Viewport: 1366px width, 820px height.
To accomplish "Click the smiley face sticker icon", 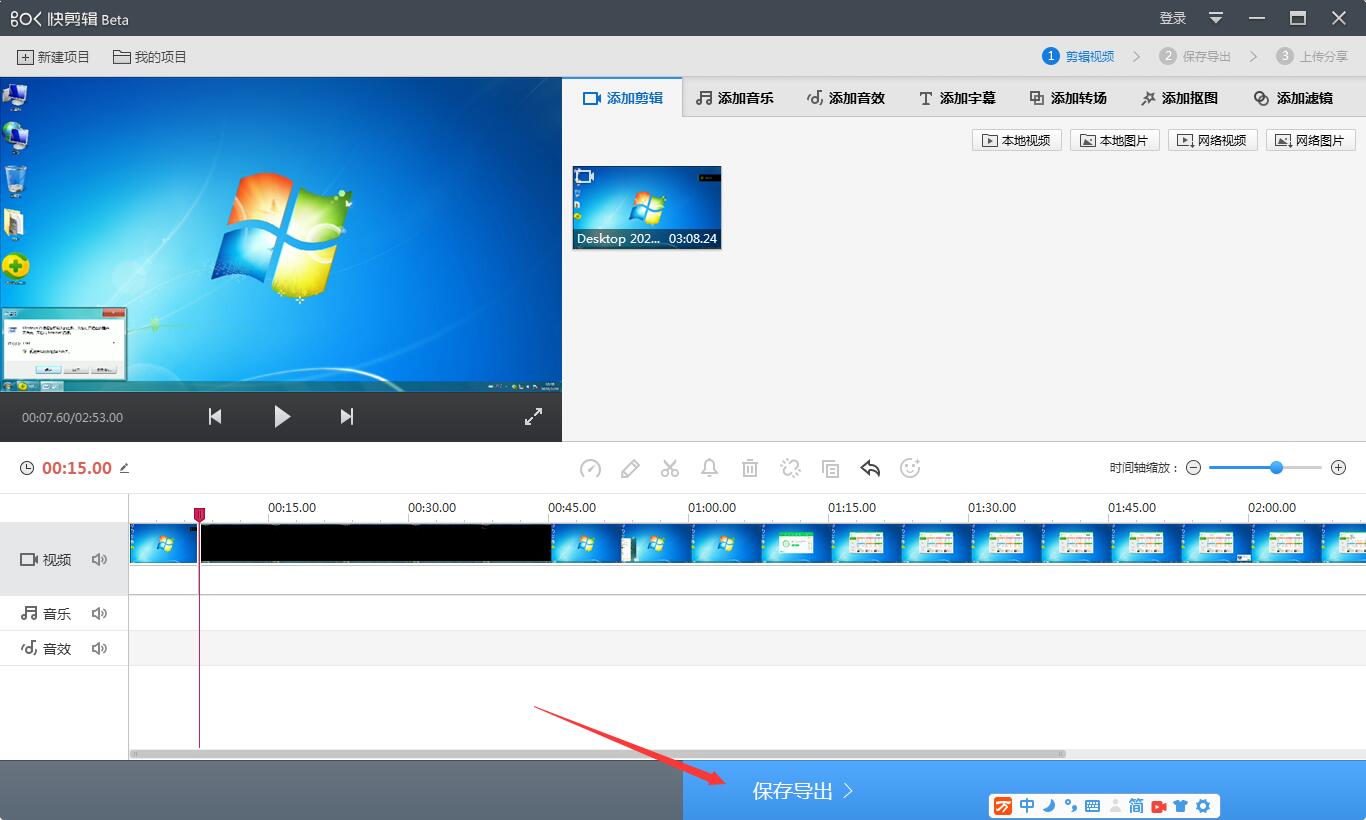I will click(x=910, y=468).
